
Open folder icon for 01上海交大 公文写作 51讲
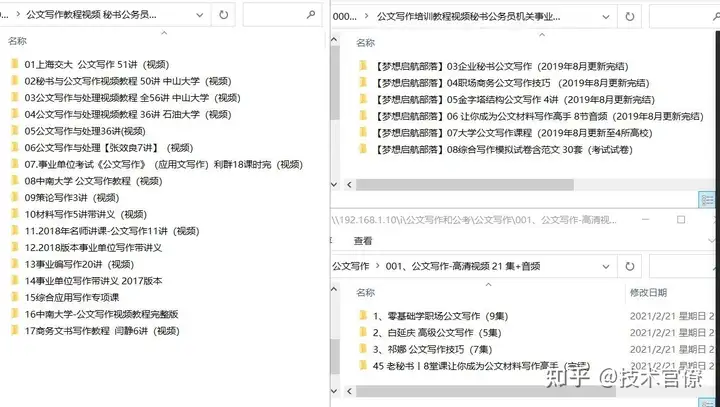pyautogui.click(x=15, y=64)
